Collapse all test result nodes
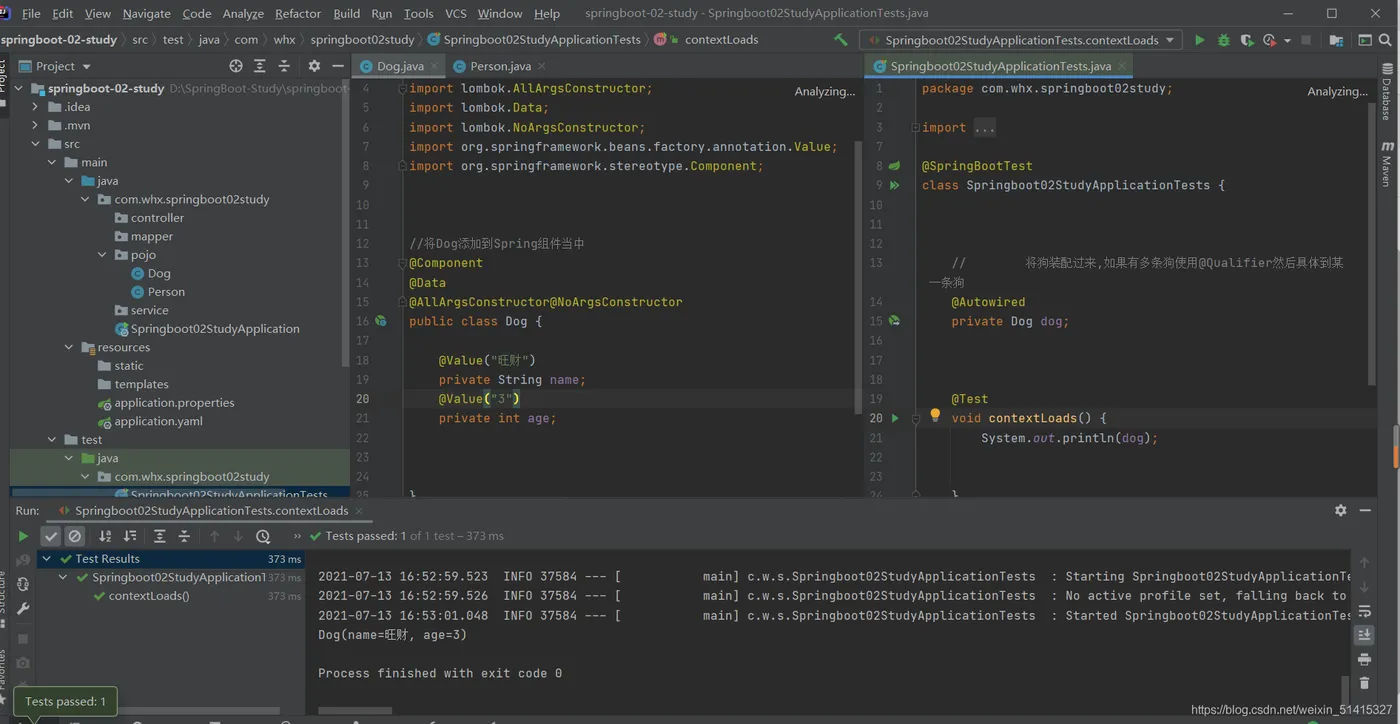Screen dimensions: 1400x724 click(x=184, y=536)
